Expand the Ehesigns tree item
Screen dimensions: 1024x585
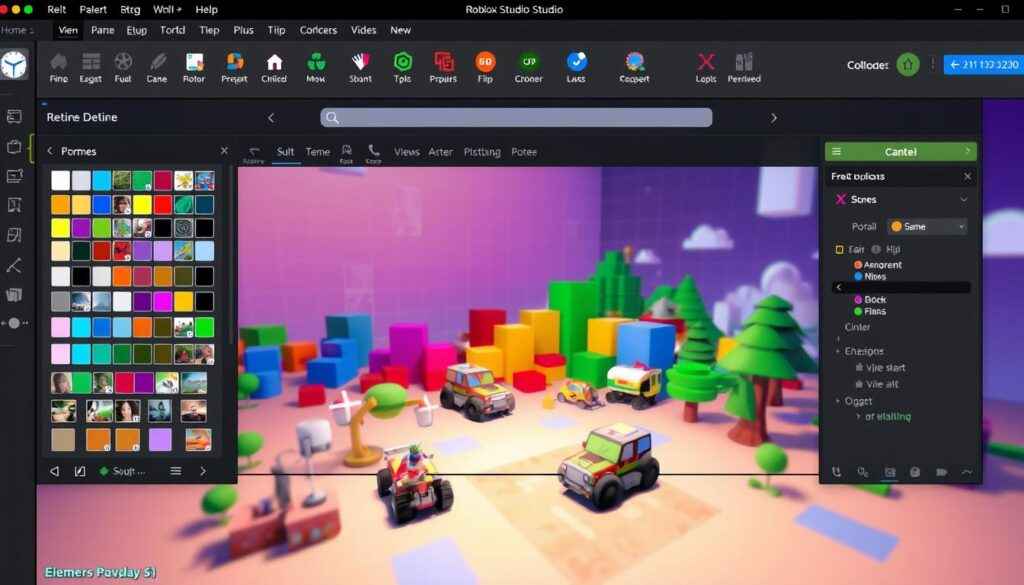(x=838, y=351)
